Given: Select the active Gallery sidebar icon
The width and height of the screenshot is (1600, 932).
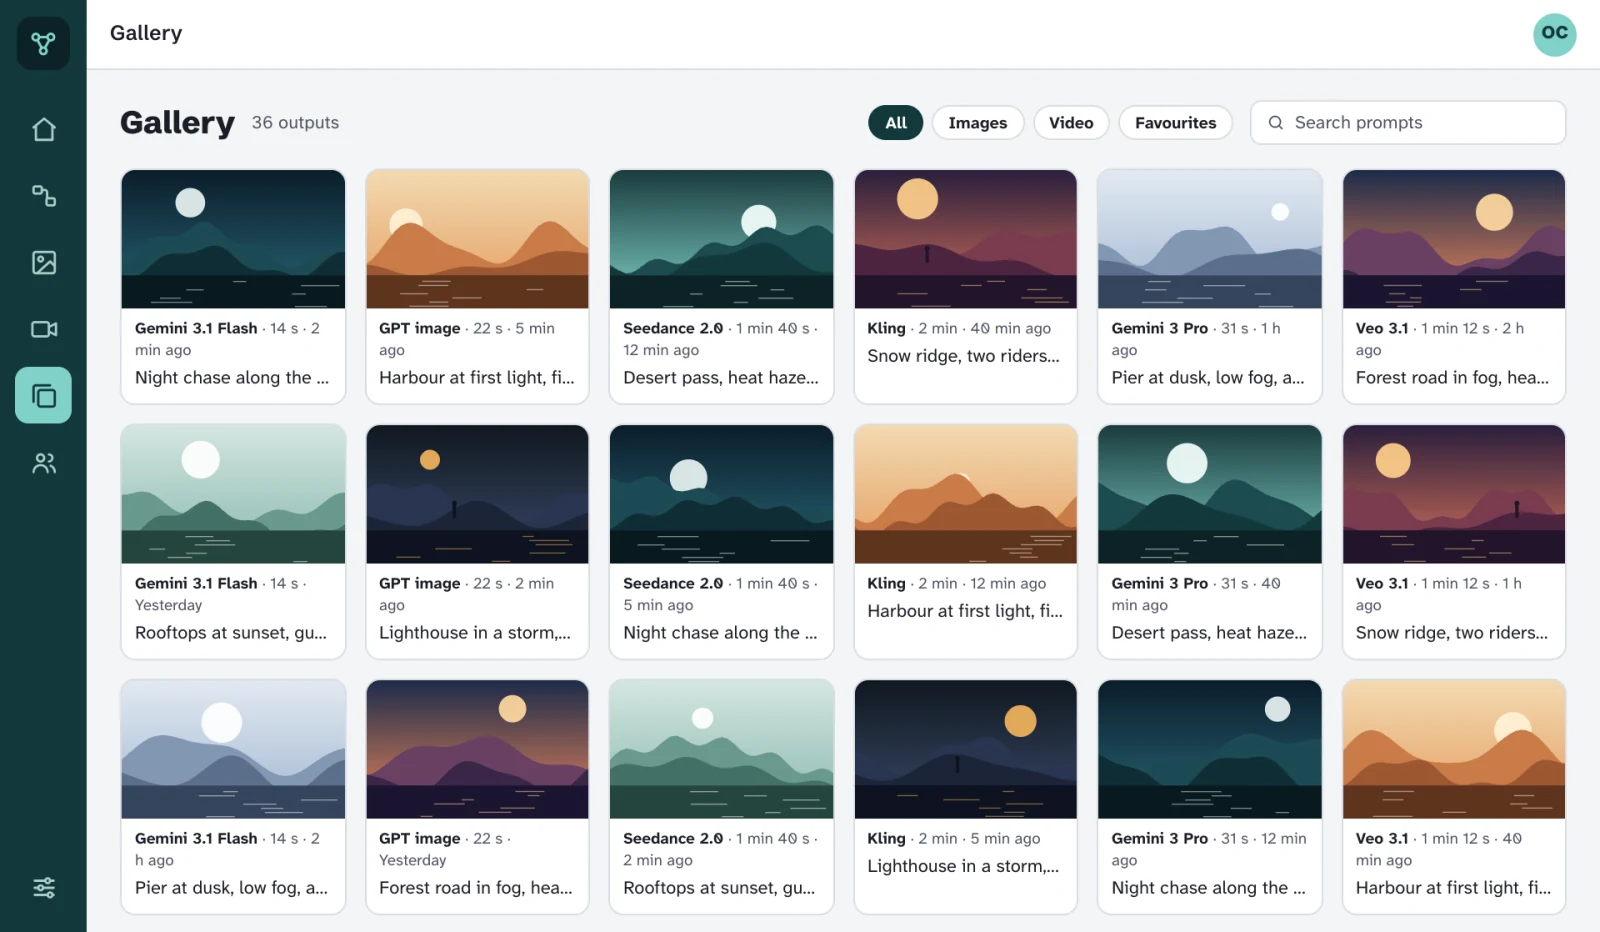Looking at the screenshot, I should tap(43, 395).
